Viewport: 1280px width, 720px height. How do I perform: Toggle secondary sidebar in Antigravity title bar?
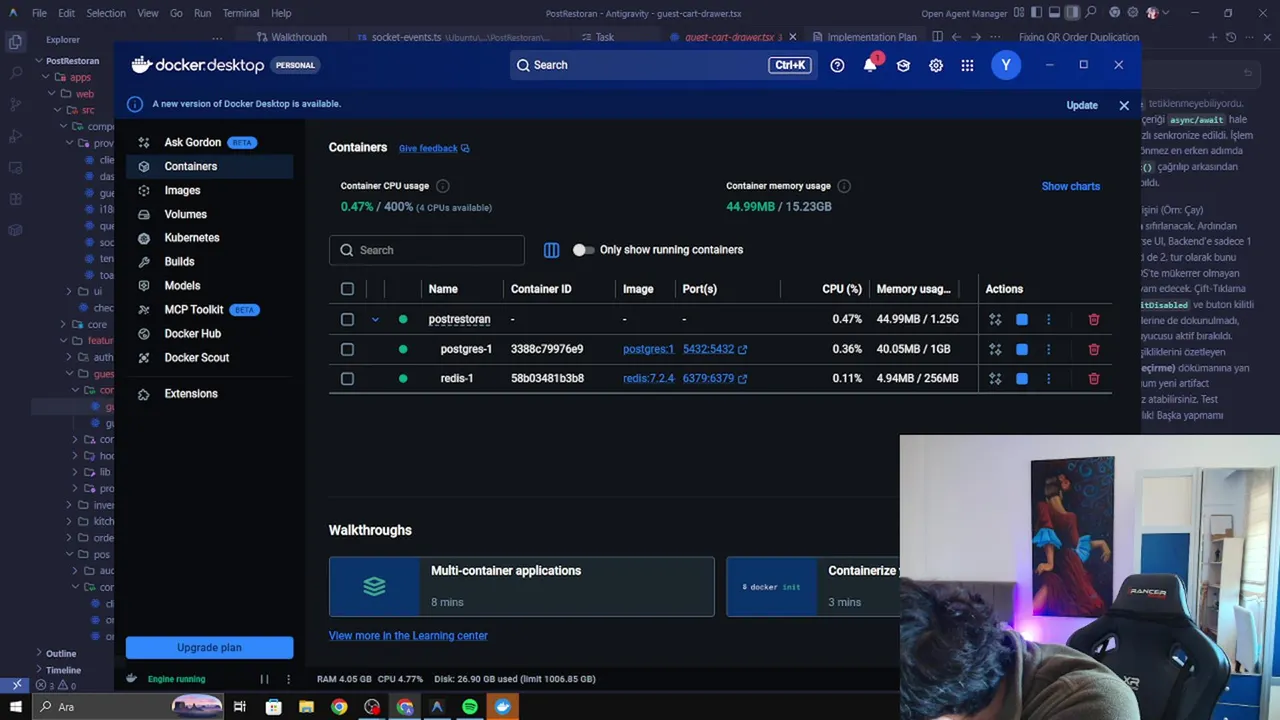pyautogui.click(x=1072, y=13)
